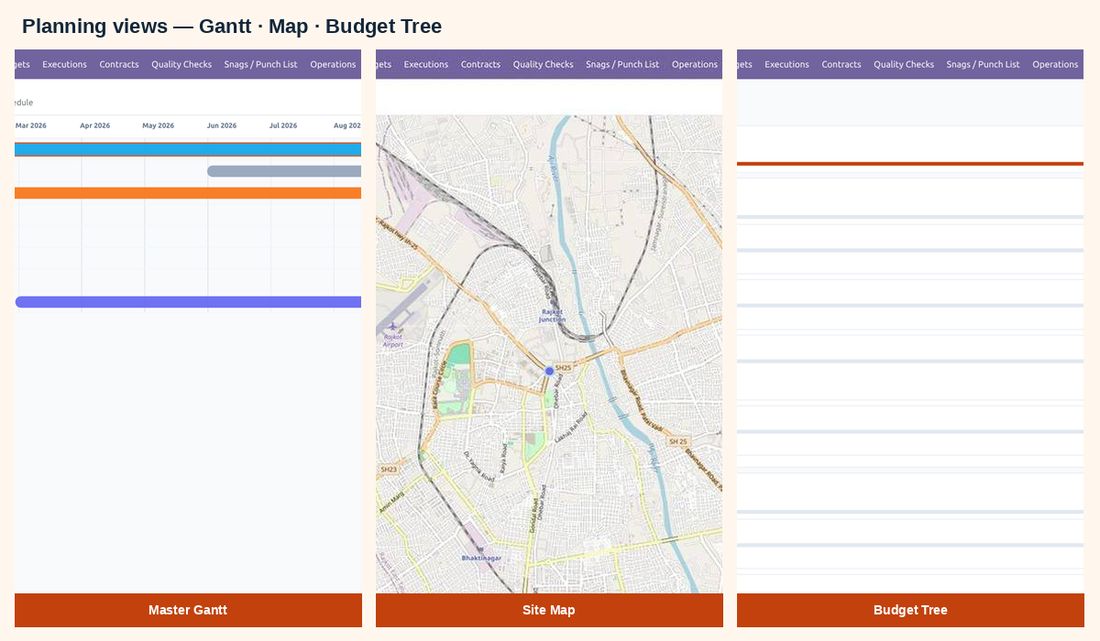
Task: Select the Site Map caption button
Action: [x=549, y=610]
